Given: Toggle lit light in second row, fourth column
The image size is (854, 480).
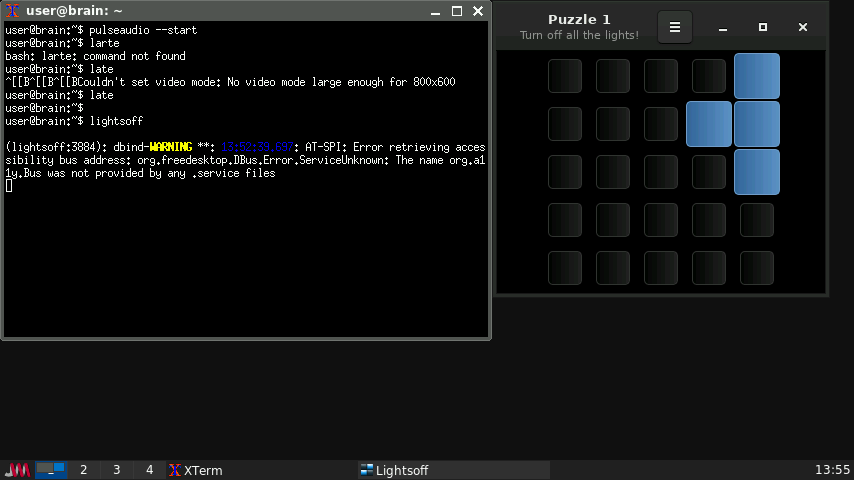Looking at the screenshot, I should click(708, 124).
